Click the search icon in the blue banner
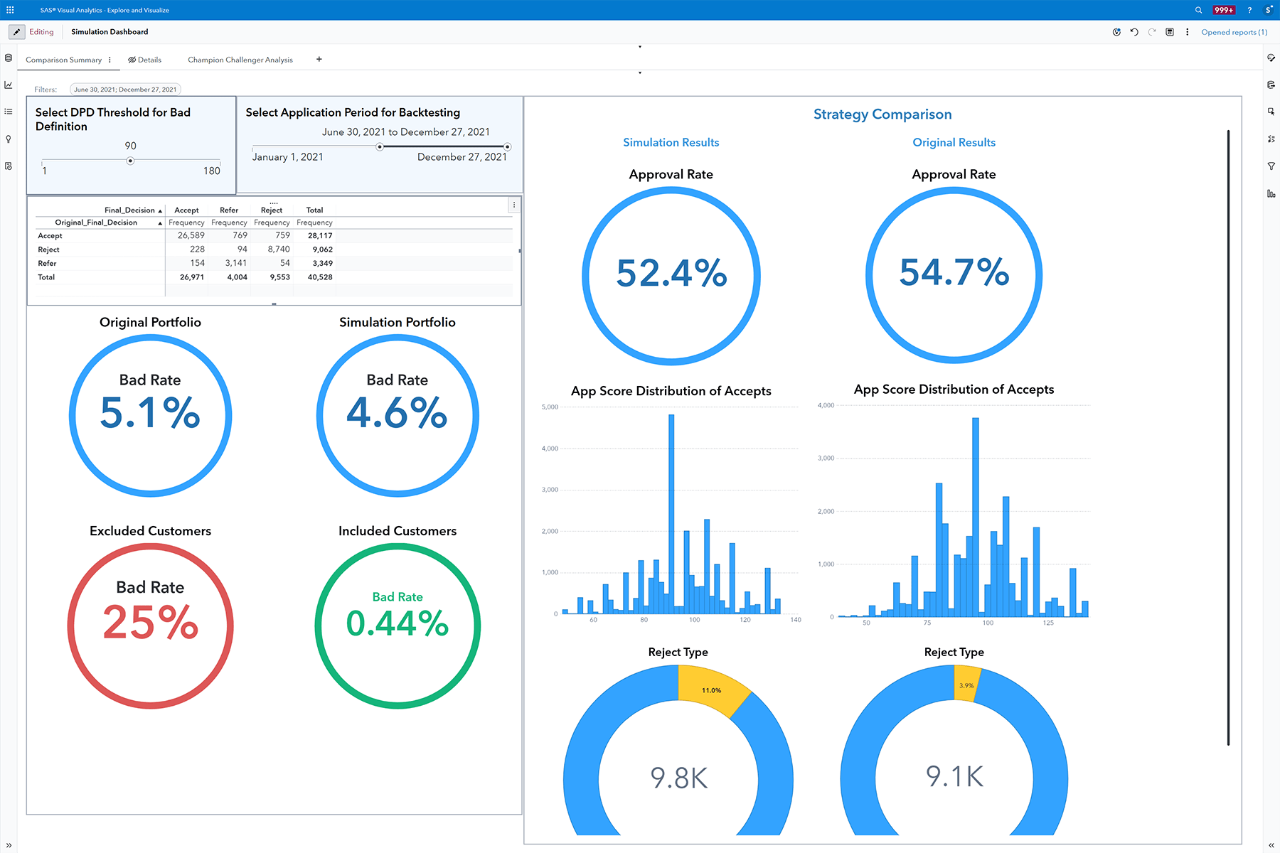The width and height of the screenshot is (1280, 853). click(1198, 10)
